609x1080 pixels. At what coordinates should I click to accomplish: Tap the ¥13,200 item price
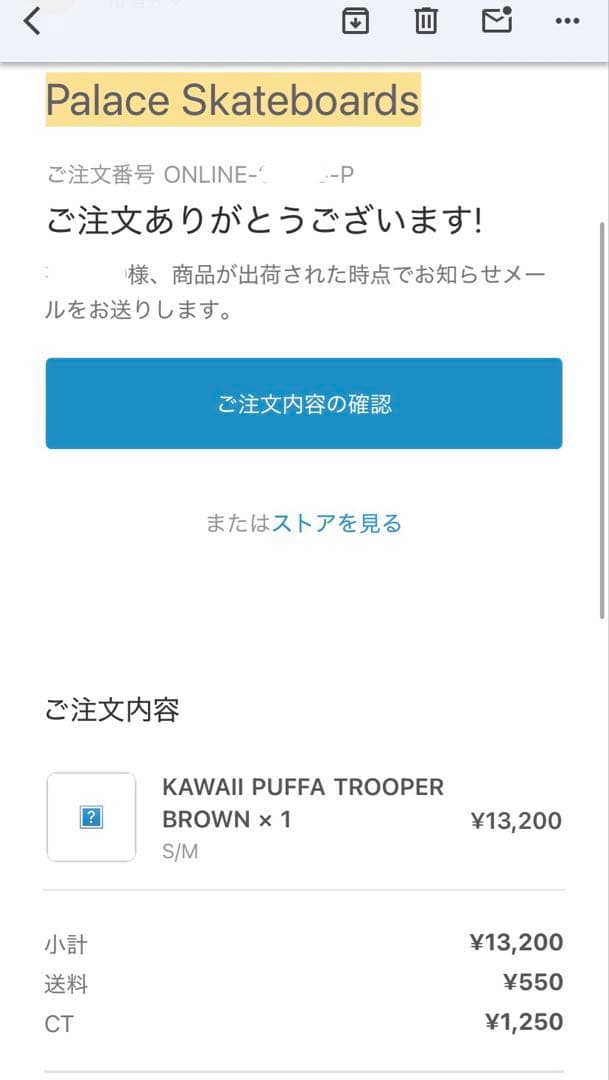tap(518, 820)
